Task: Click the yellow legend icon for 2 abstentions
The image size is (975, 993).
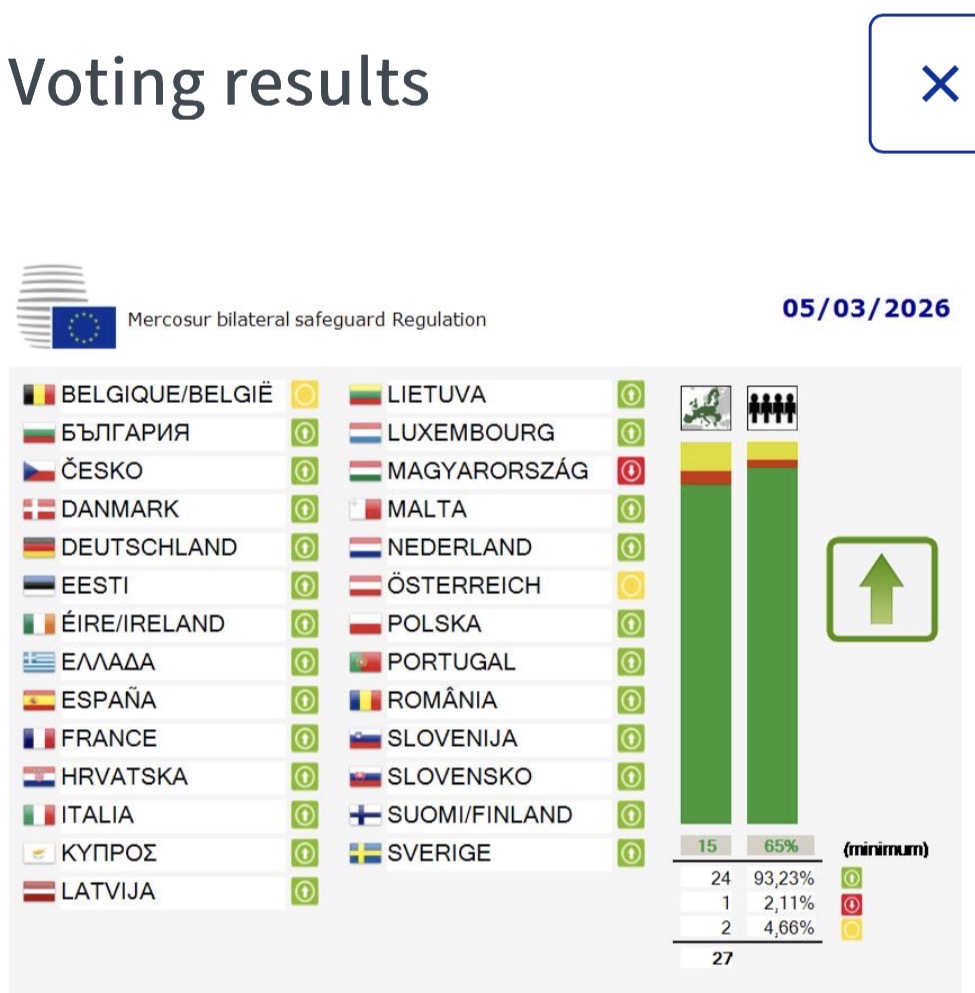Action: tap(853, 929)
